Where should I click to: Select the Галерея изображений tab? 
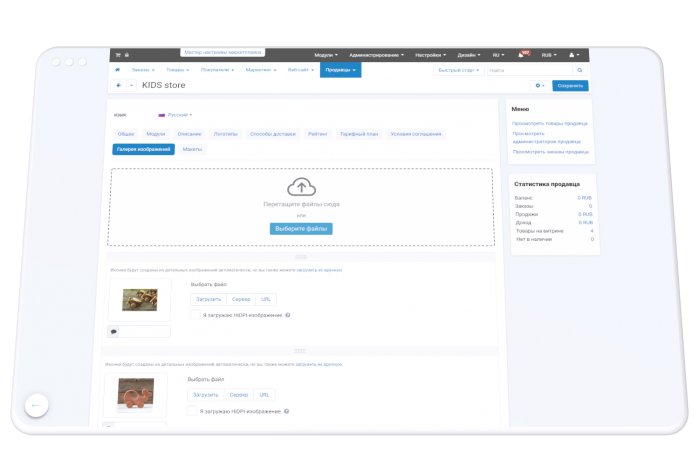[x=143, y=149]
